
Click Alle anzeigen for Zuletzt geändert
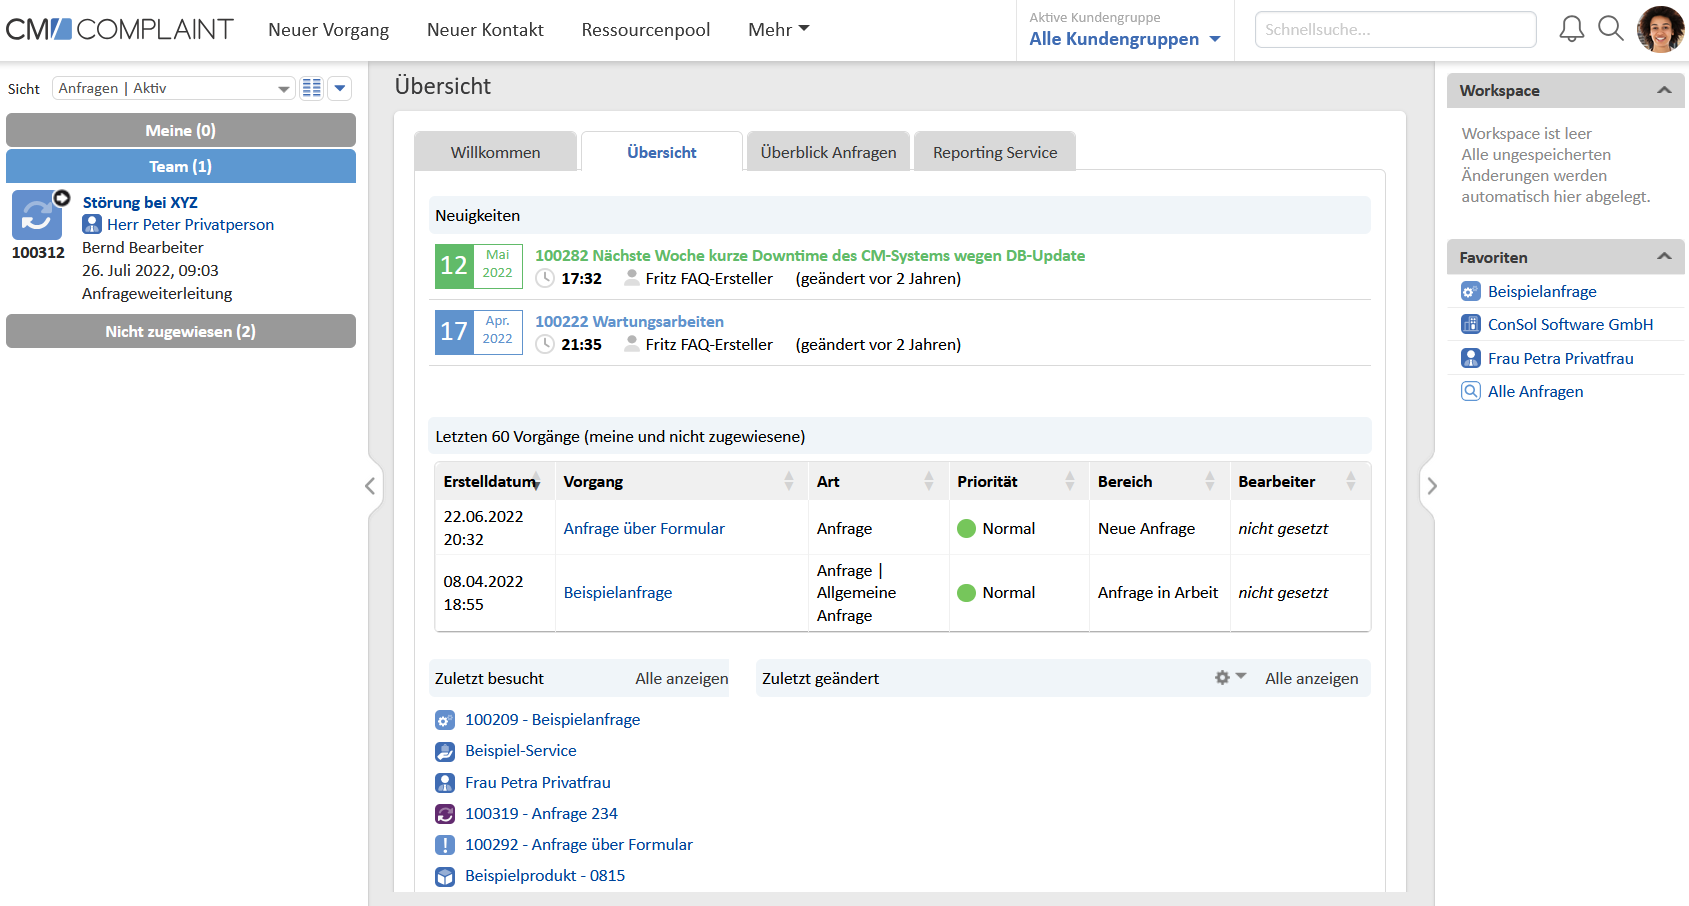(x=1312, y=678)
